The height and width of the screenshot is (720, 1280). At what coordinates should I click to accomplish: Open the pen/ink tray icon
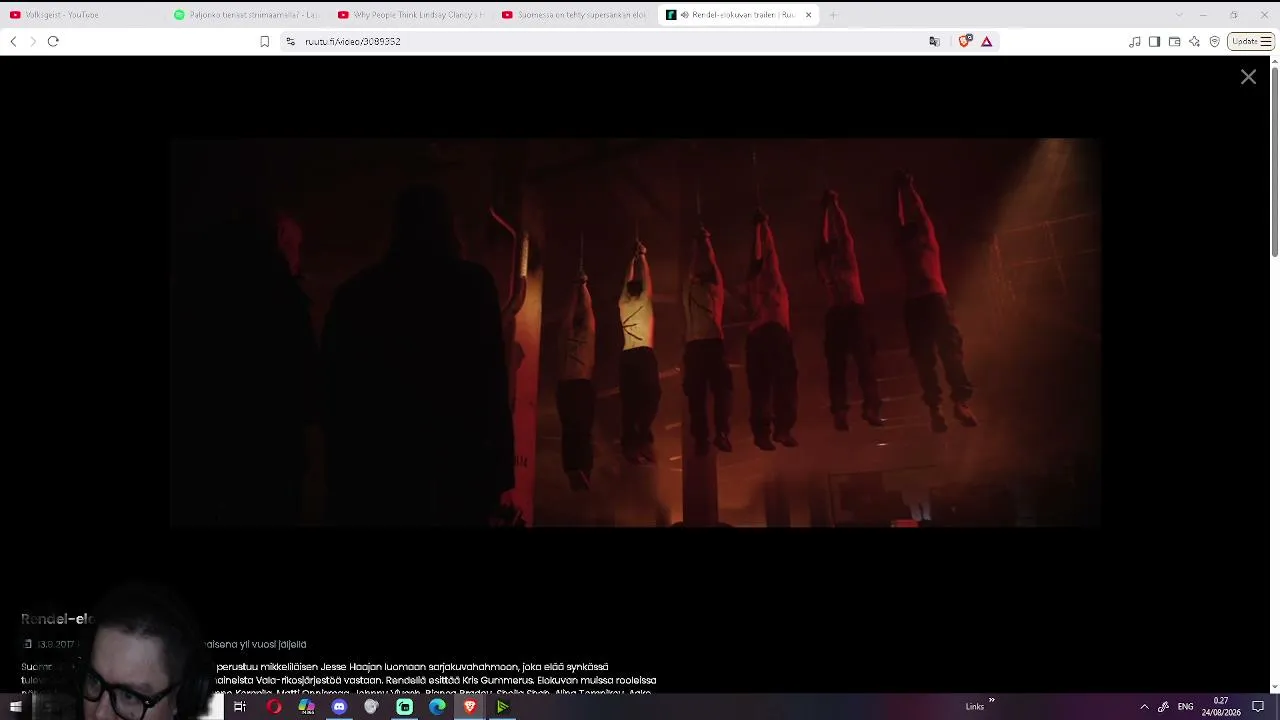click(x=1163, y=707)
